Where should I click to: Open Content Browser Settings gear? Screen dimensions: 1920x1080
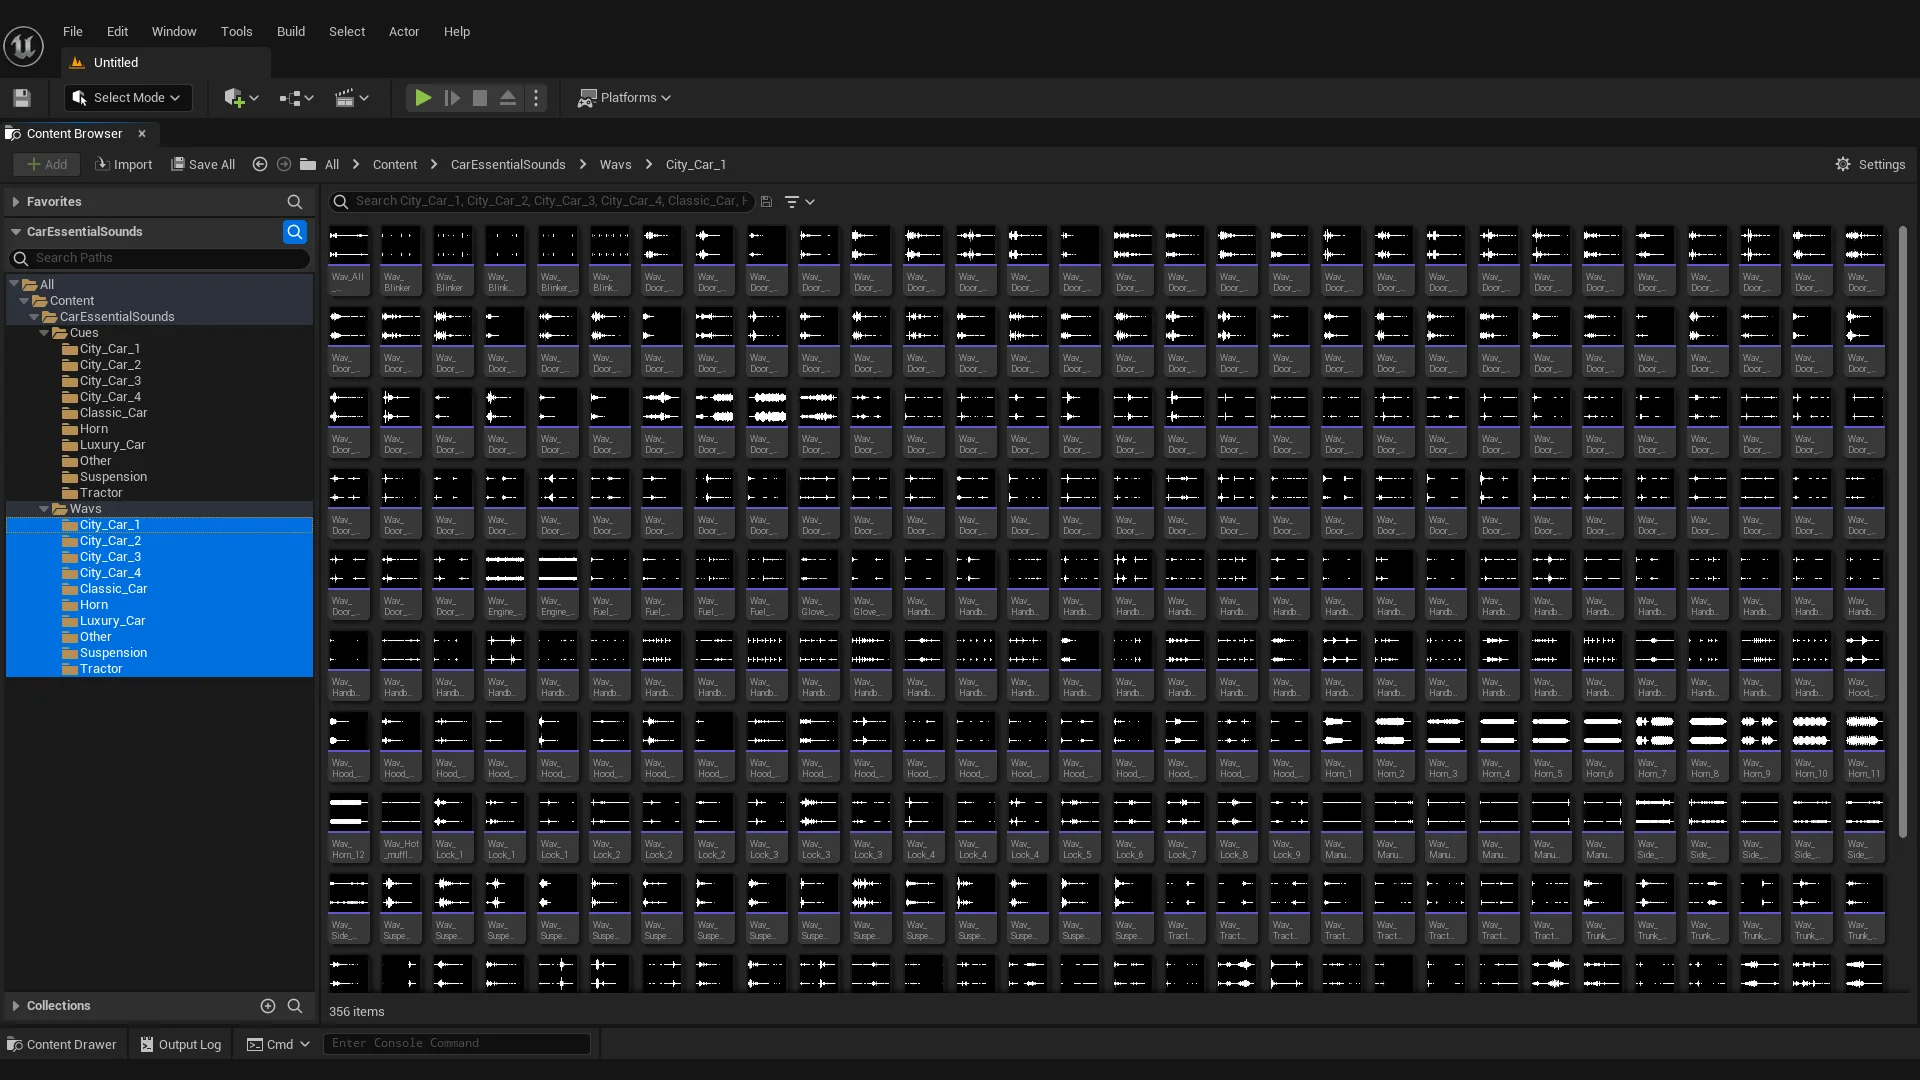pos(1843,164)
